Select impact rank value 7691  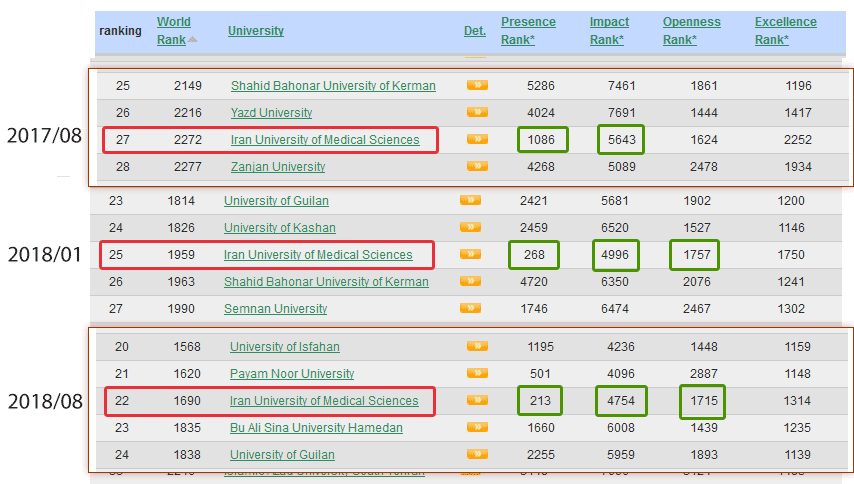[x=621, y=113]
